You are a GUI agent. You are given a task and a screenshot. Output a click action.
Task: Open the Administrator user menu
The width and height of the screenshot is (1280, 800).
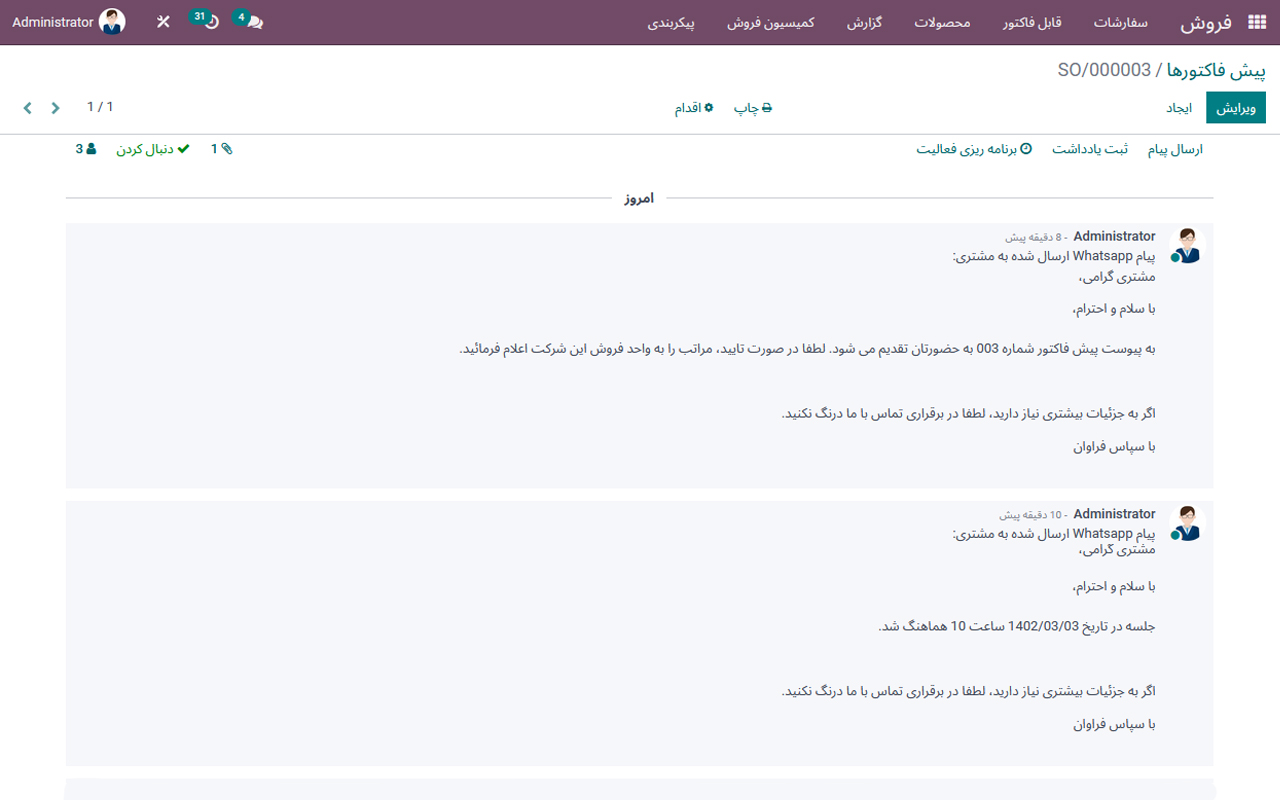pos(65,21)
